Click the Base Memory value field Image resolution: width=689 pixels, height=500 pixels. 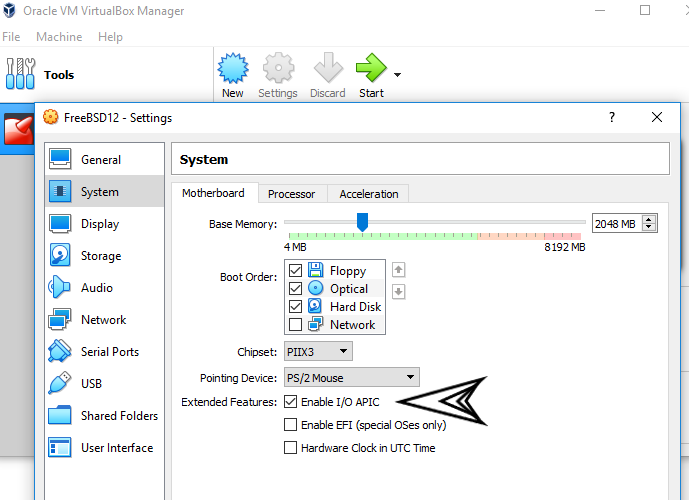coord(616,224)
